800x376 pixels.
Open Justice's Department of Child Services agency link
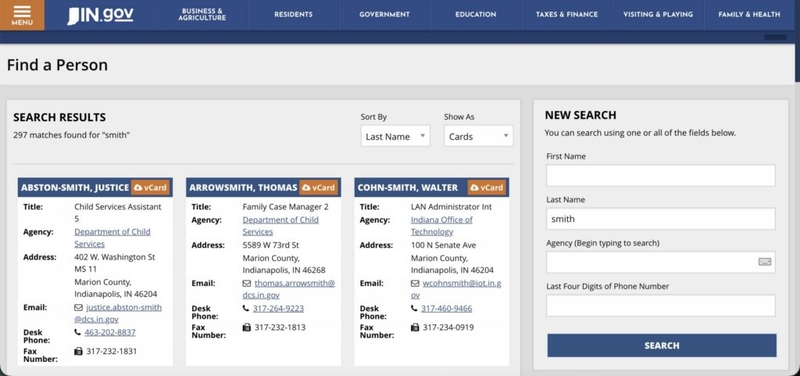(x=112, y=238)
